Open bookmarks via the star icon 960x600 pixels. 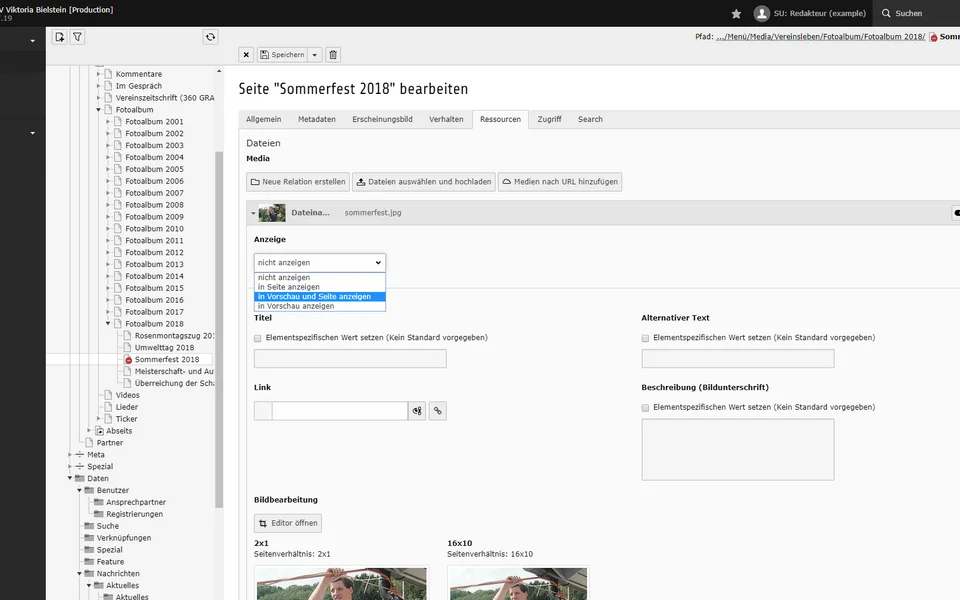(737, 13)
